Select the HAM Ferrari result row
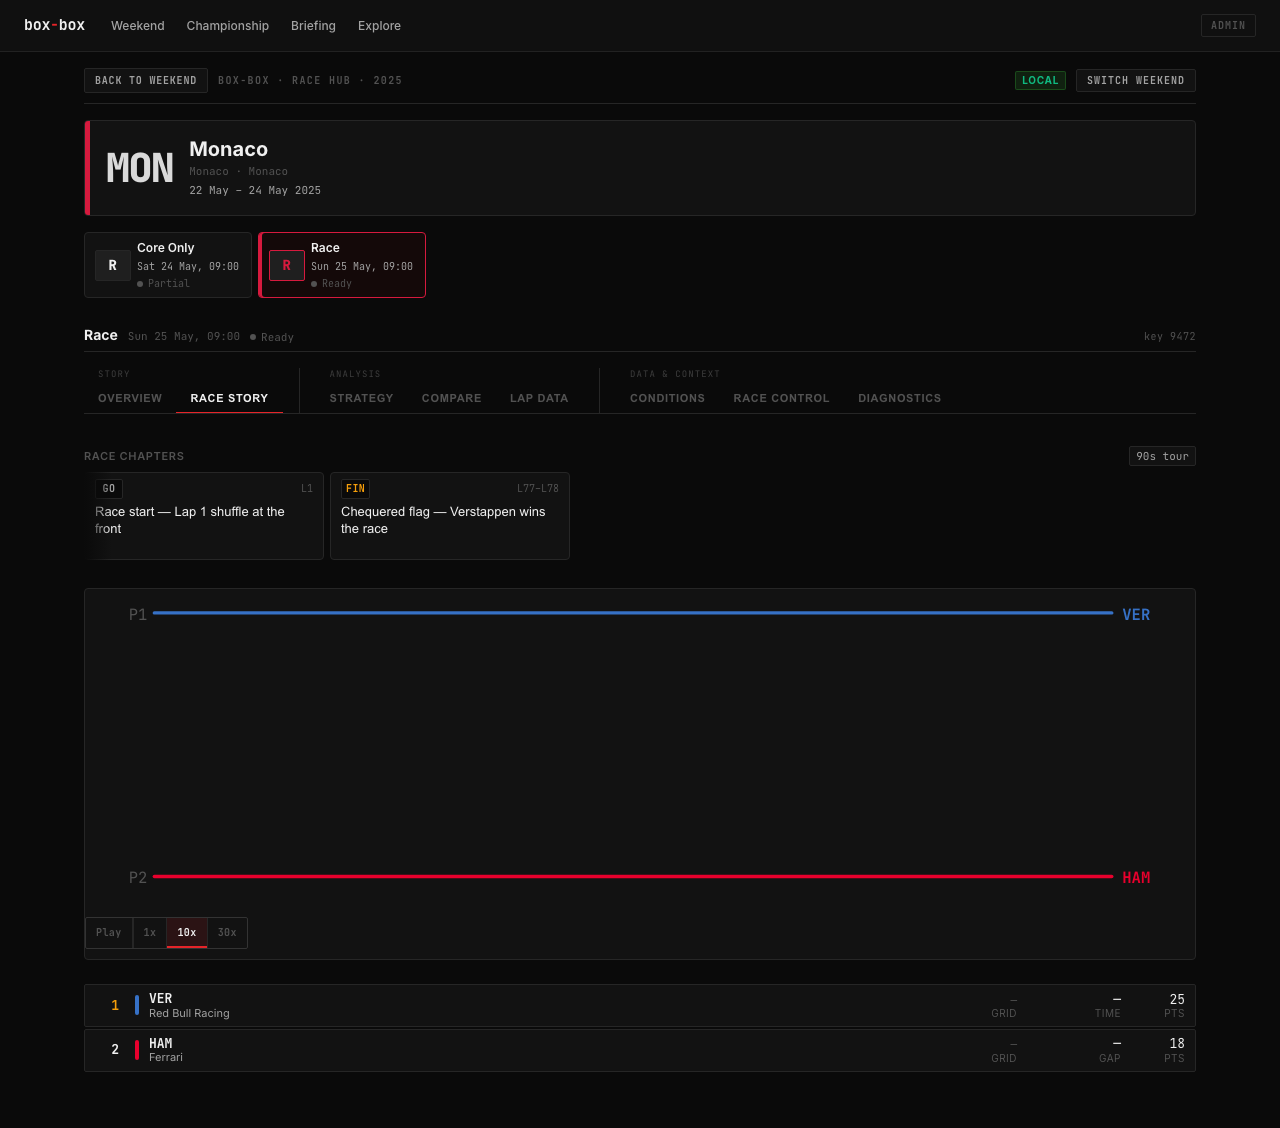This screenshot has height=1128, width=1280. [640, 1051]
